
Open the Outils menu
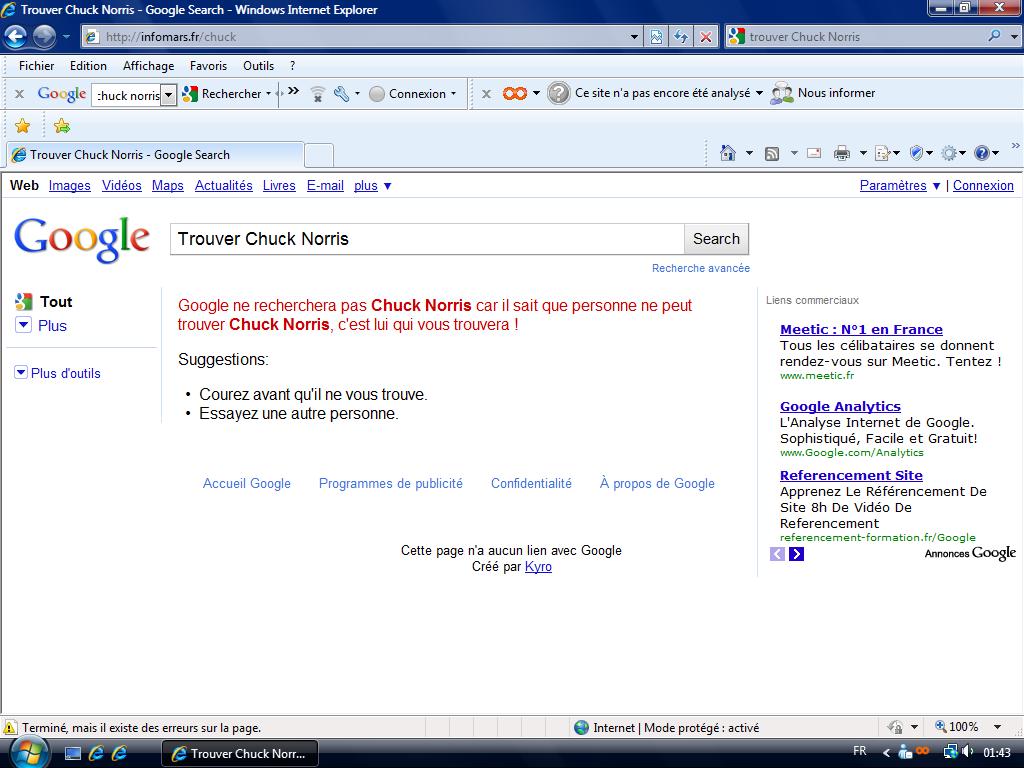pos(259,65)
